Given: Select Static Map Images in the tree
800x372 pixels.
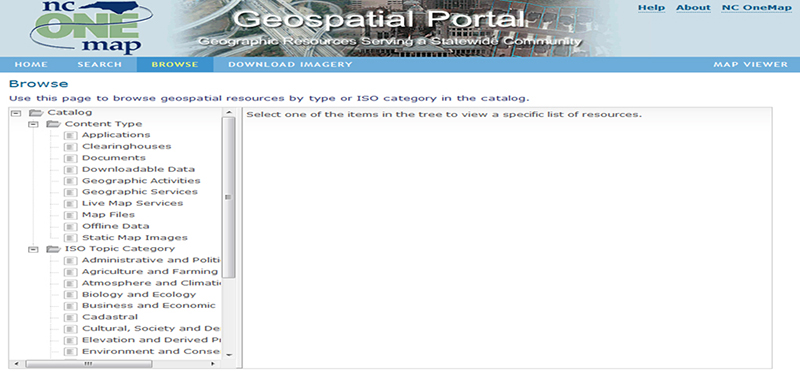Looking at the screenshot, I should point(135,238).
